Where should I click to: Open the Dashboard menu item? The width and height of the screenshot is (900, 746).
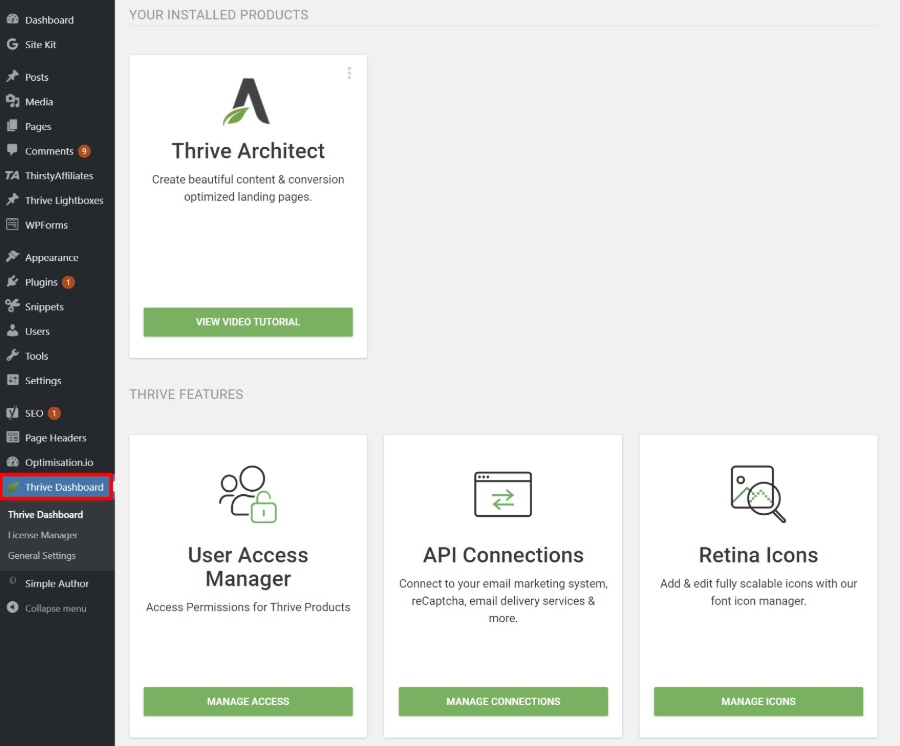49,20
